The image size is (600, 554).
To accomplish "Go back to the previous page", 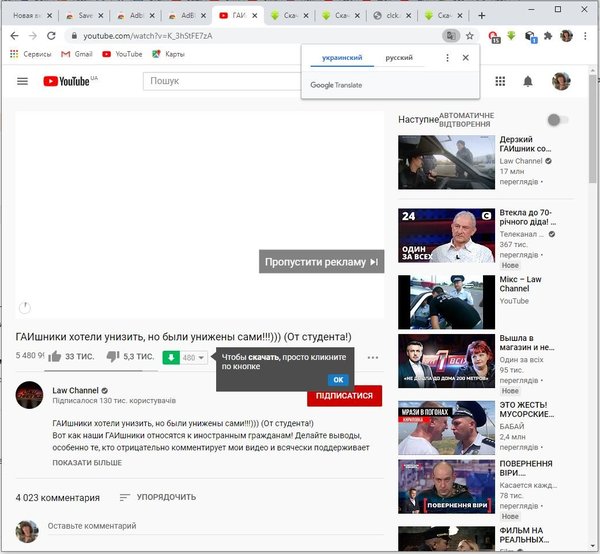I will [x=15, y=36].
